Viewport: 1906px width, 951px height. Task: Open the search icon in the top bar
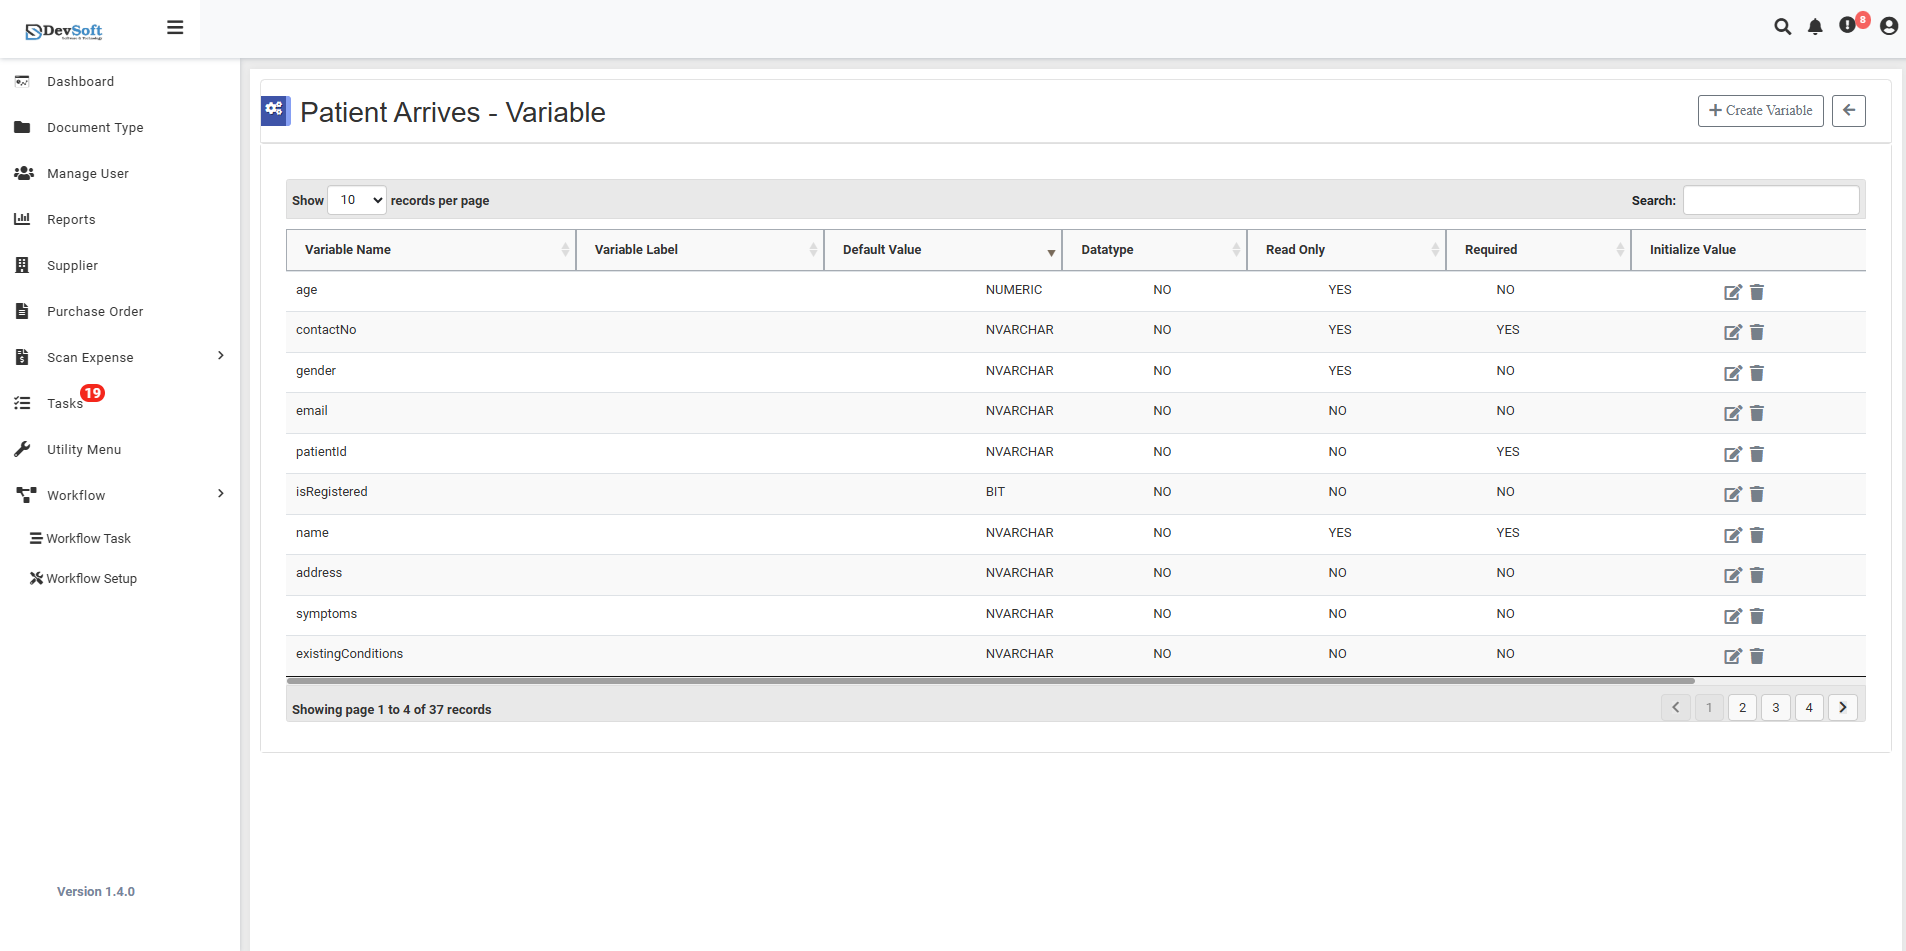[x=1784, y=27]
